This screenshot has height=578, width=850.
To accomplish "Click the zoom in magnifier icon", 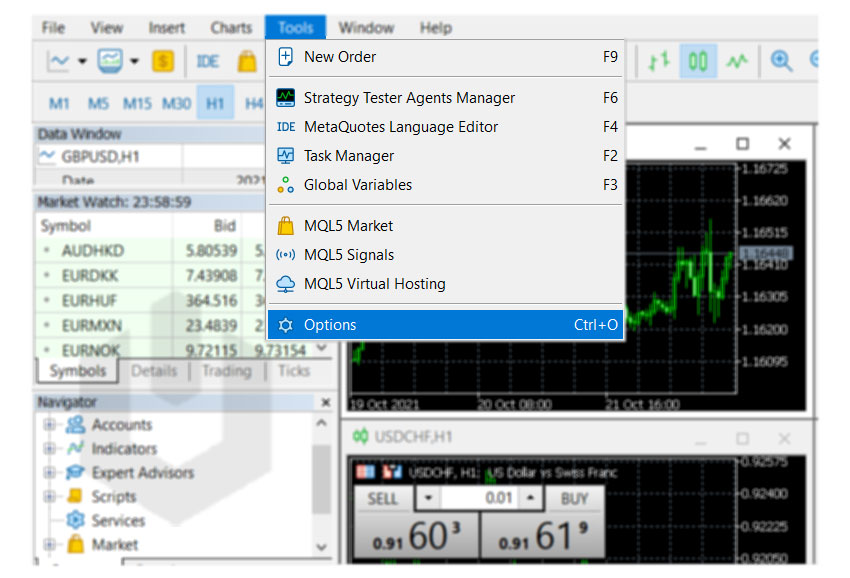I will pos(781,62).
